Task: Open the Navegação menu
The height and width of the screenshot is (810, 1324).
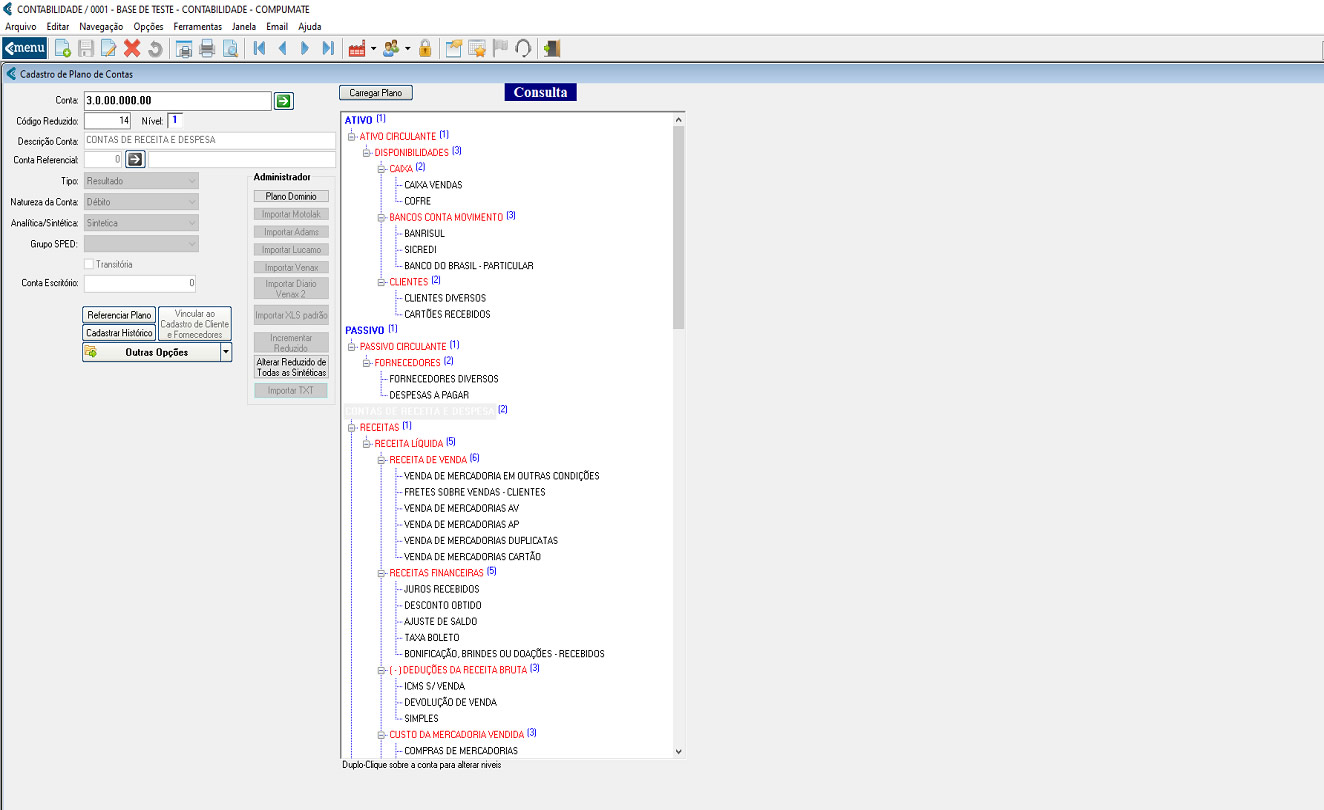Action: tap(101, 26)
